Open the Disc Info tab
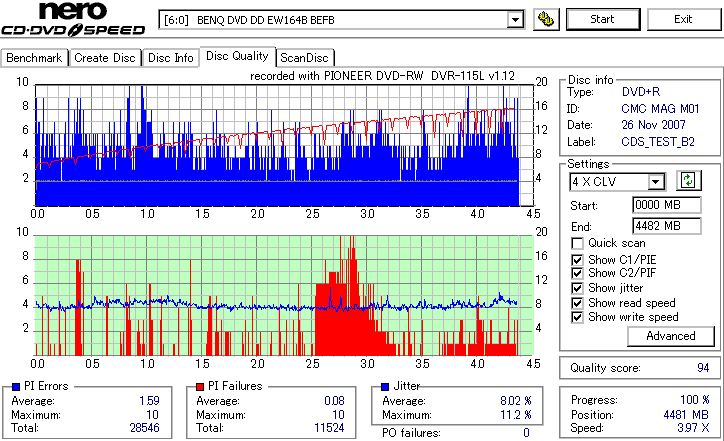This screenshot has height=441, width=724. [170, 58]
